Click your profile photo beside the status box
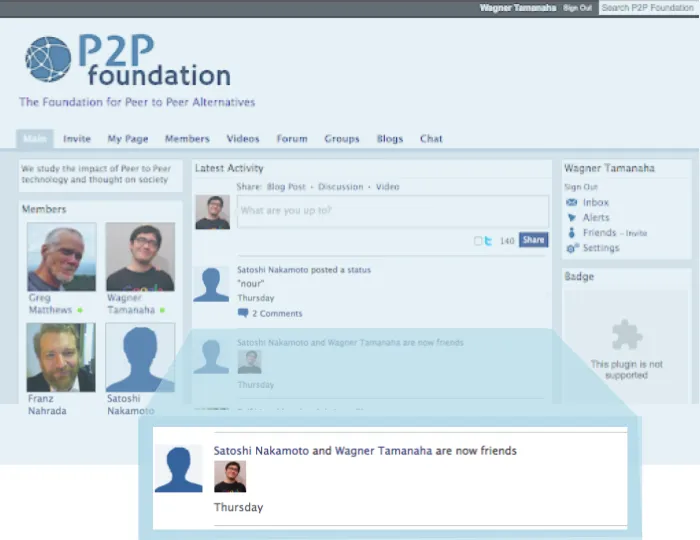 pos(212,212)
